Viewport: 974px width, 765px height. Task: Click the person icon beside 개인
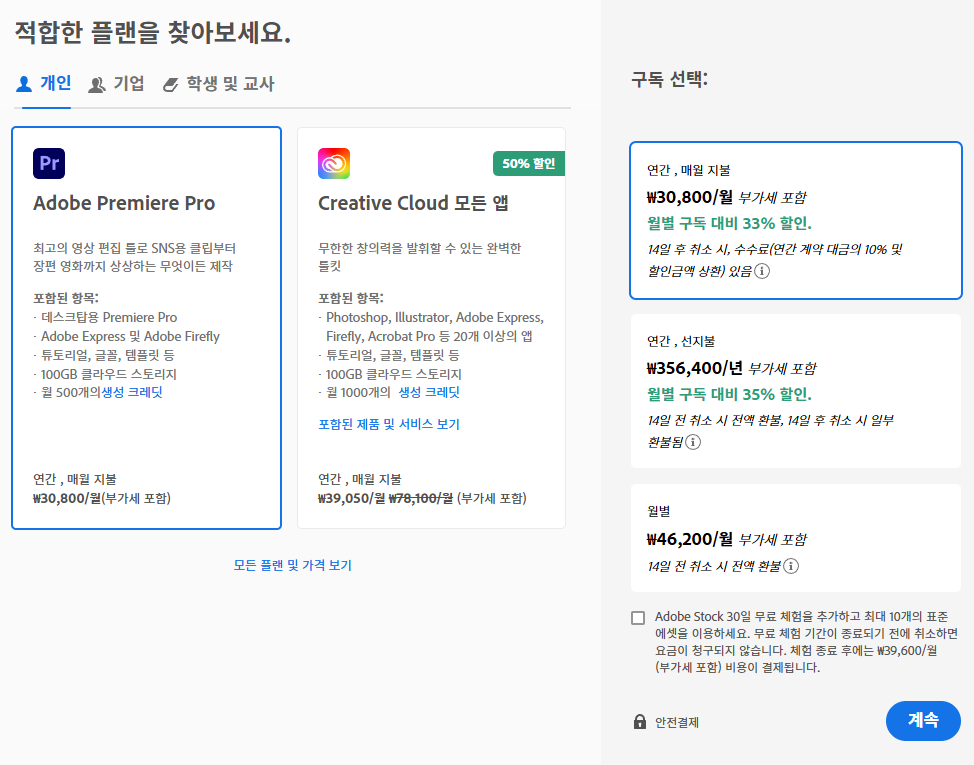24,84
